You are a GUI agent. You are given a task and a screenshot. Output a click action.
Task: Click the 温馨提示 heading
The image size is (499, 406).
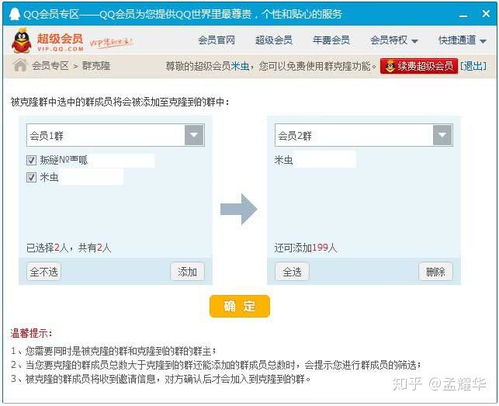(31, 333)
